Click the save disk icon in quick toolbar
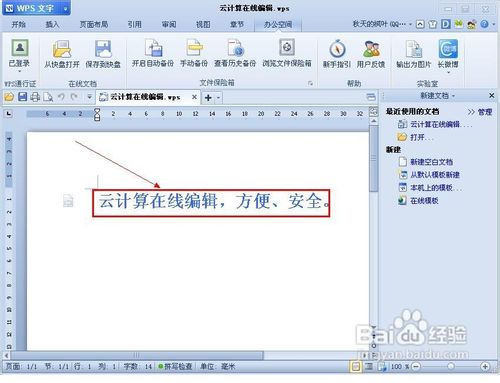 pos(22,97)
